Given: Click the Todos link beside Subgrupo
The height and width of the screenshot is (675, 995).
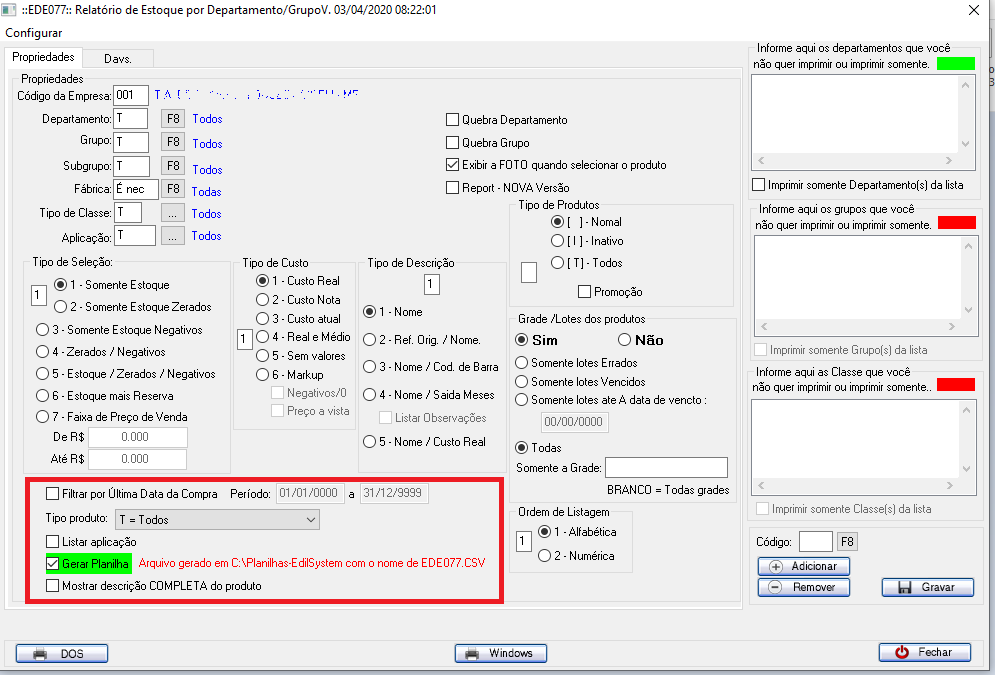Looking at the screenshot, I should pos(207,169).
